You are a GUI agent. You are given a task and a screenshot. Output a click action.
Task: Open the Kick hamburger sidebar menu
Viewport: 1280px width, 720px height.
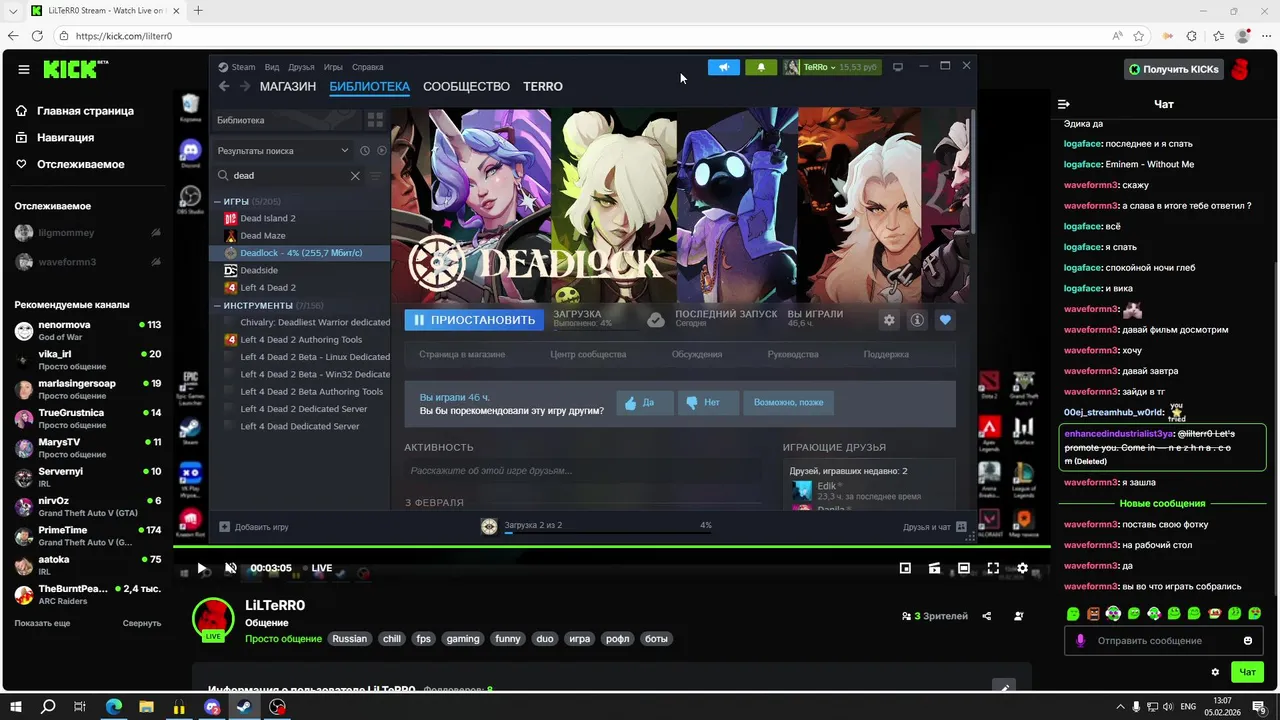(23, 69)
